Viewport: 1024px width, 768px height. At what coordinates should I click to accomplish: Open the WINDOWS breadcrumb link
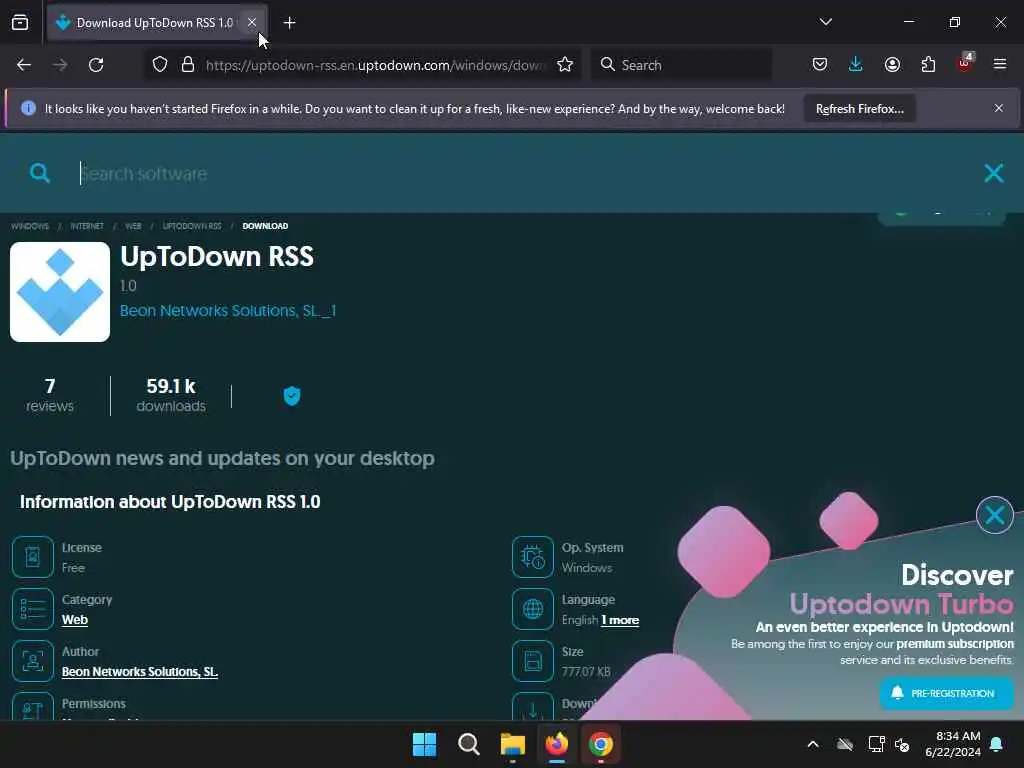(x=30, y=226)
